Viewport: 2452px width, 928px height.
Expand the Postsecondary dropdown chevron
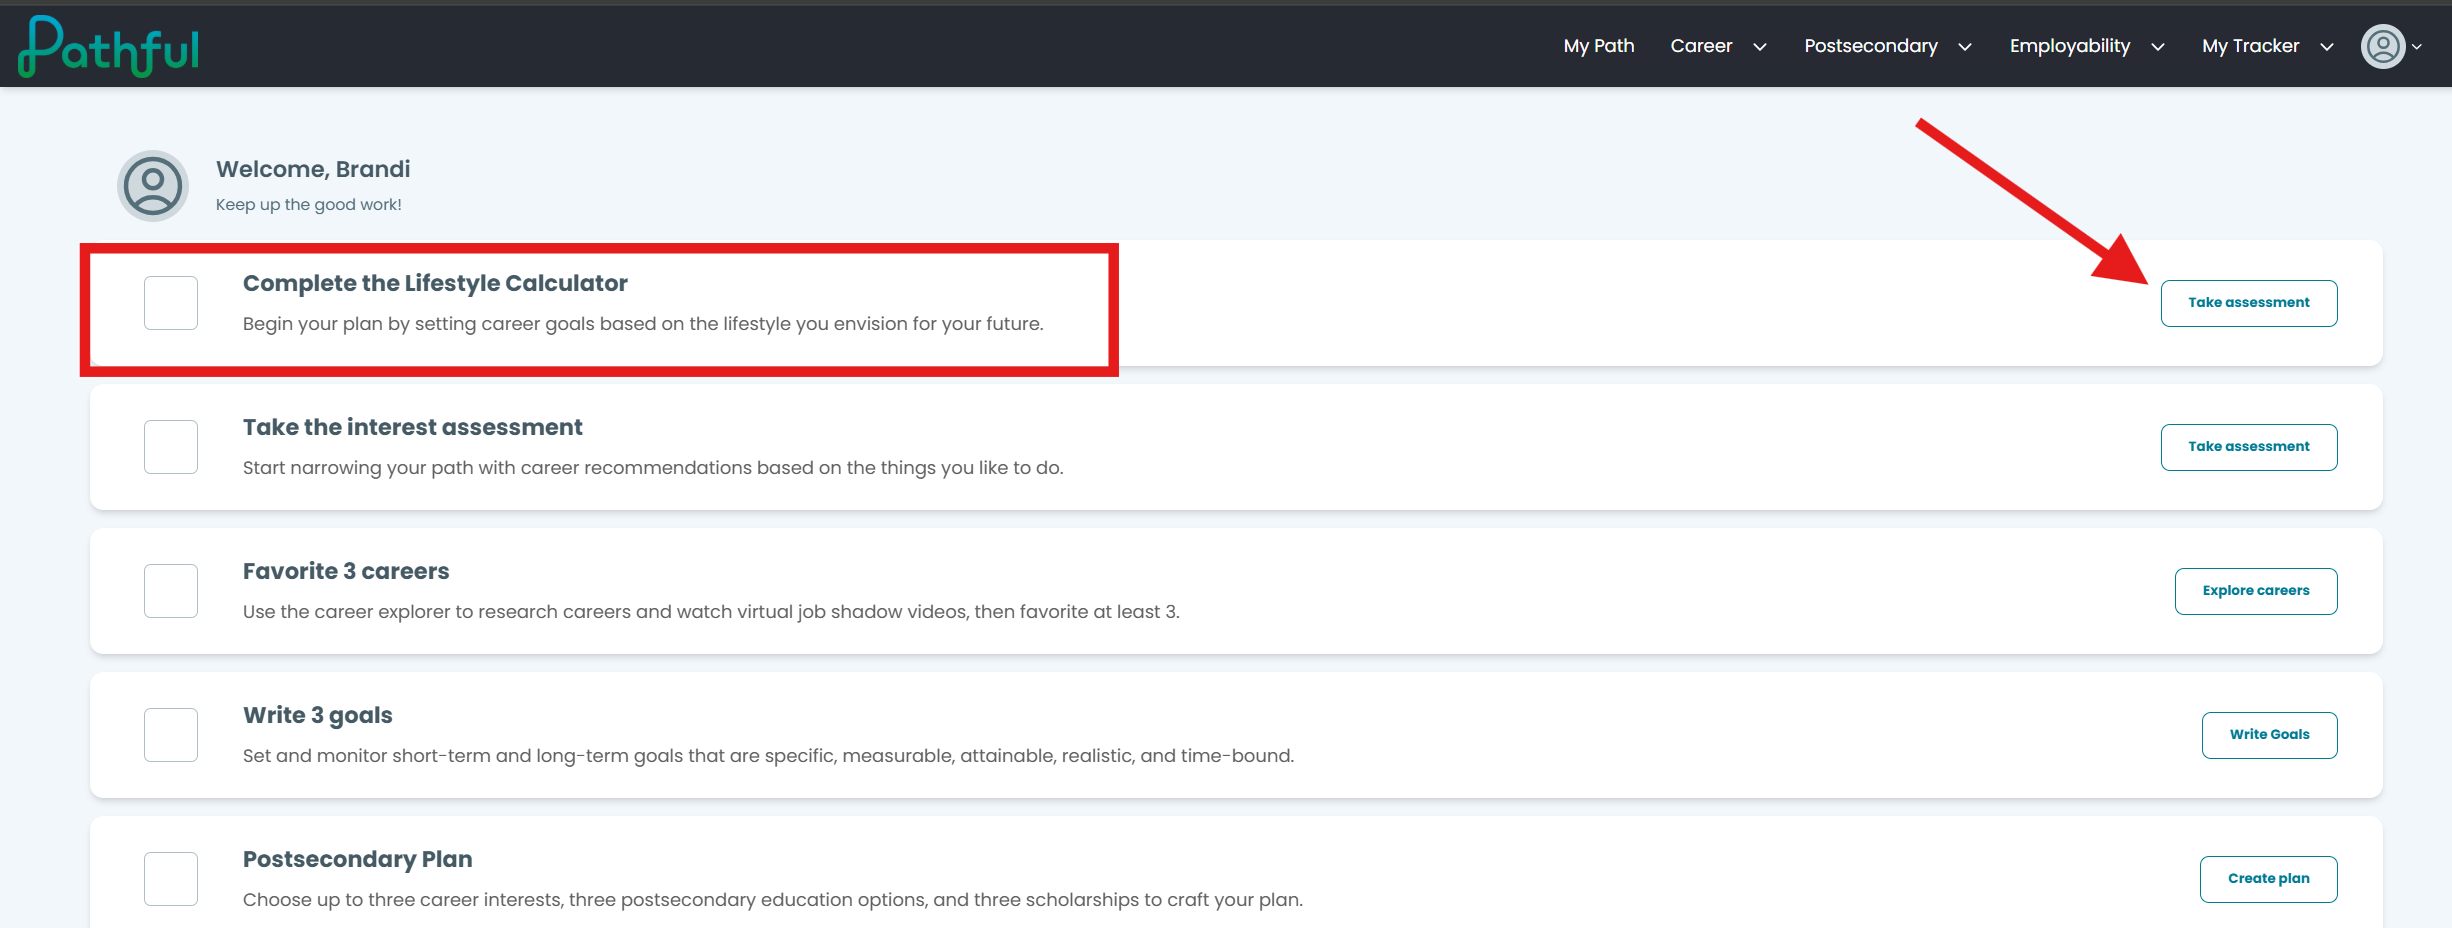(1965, 47)
